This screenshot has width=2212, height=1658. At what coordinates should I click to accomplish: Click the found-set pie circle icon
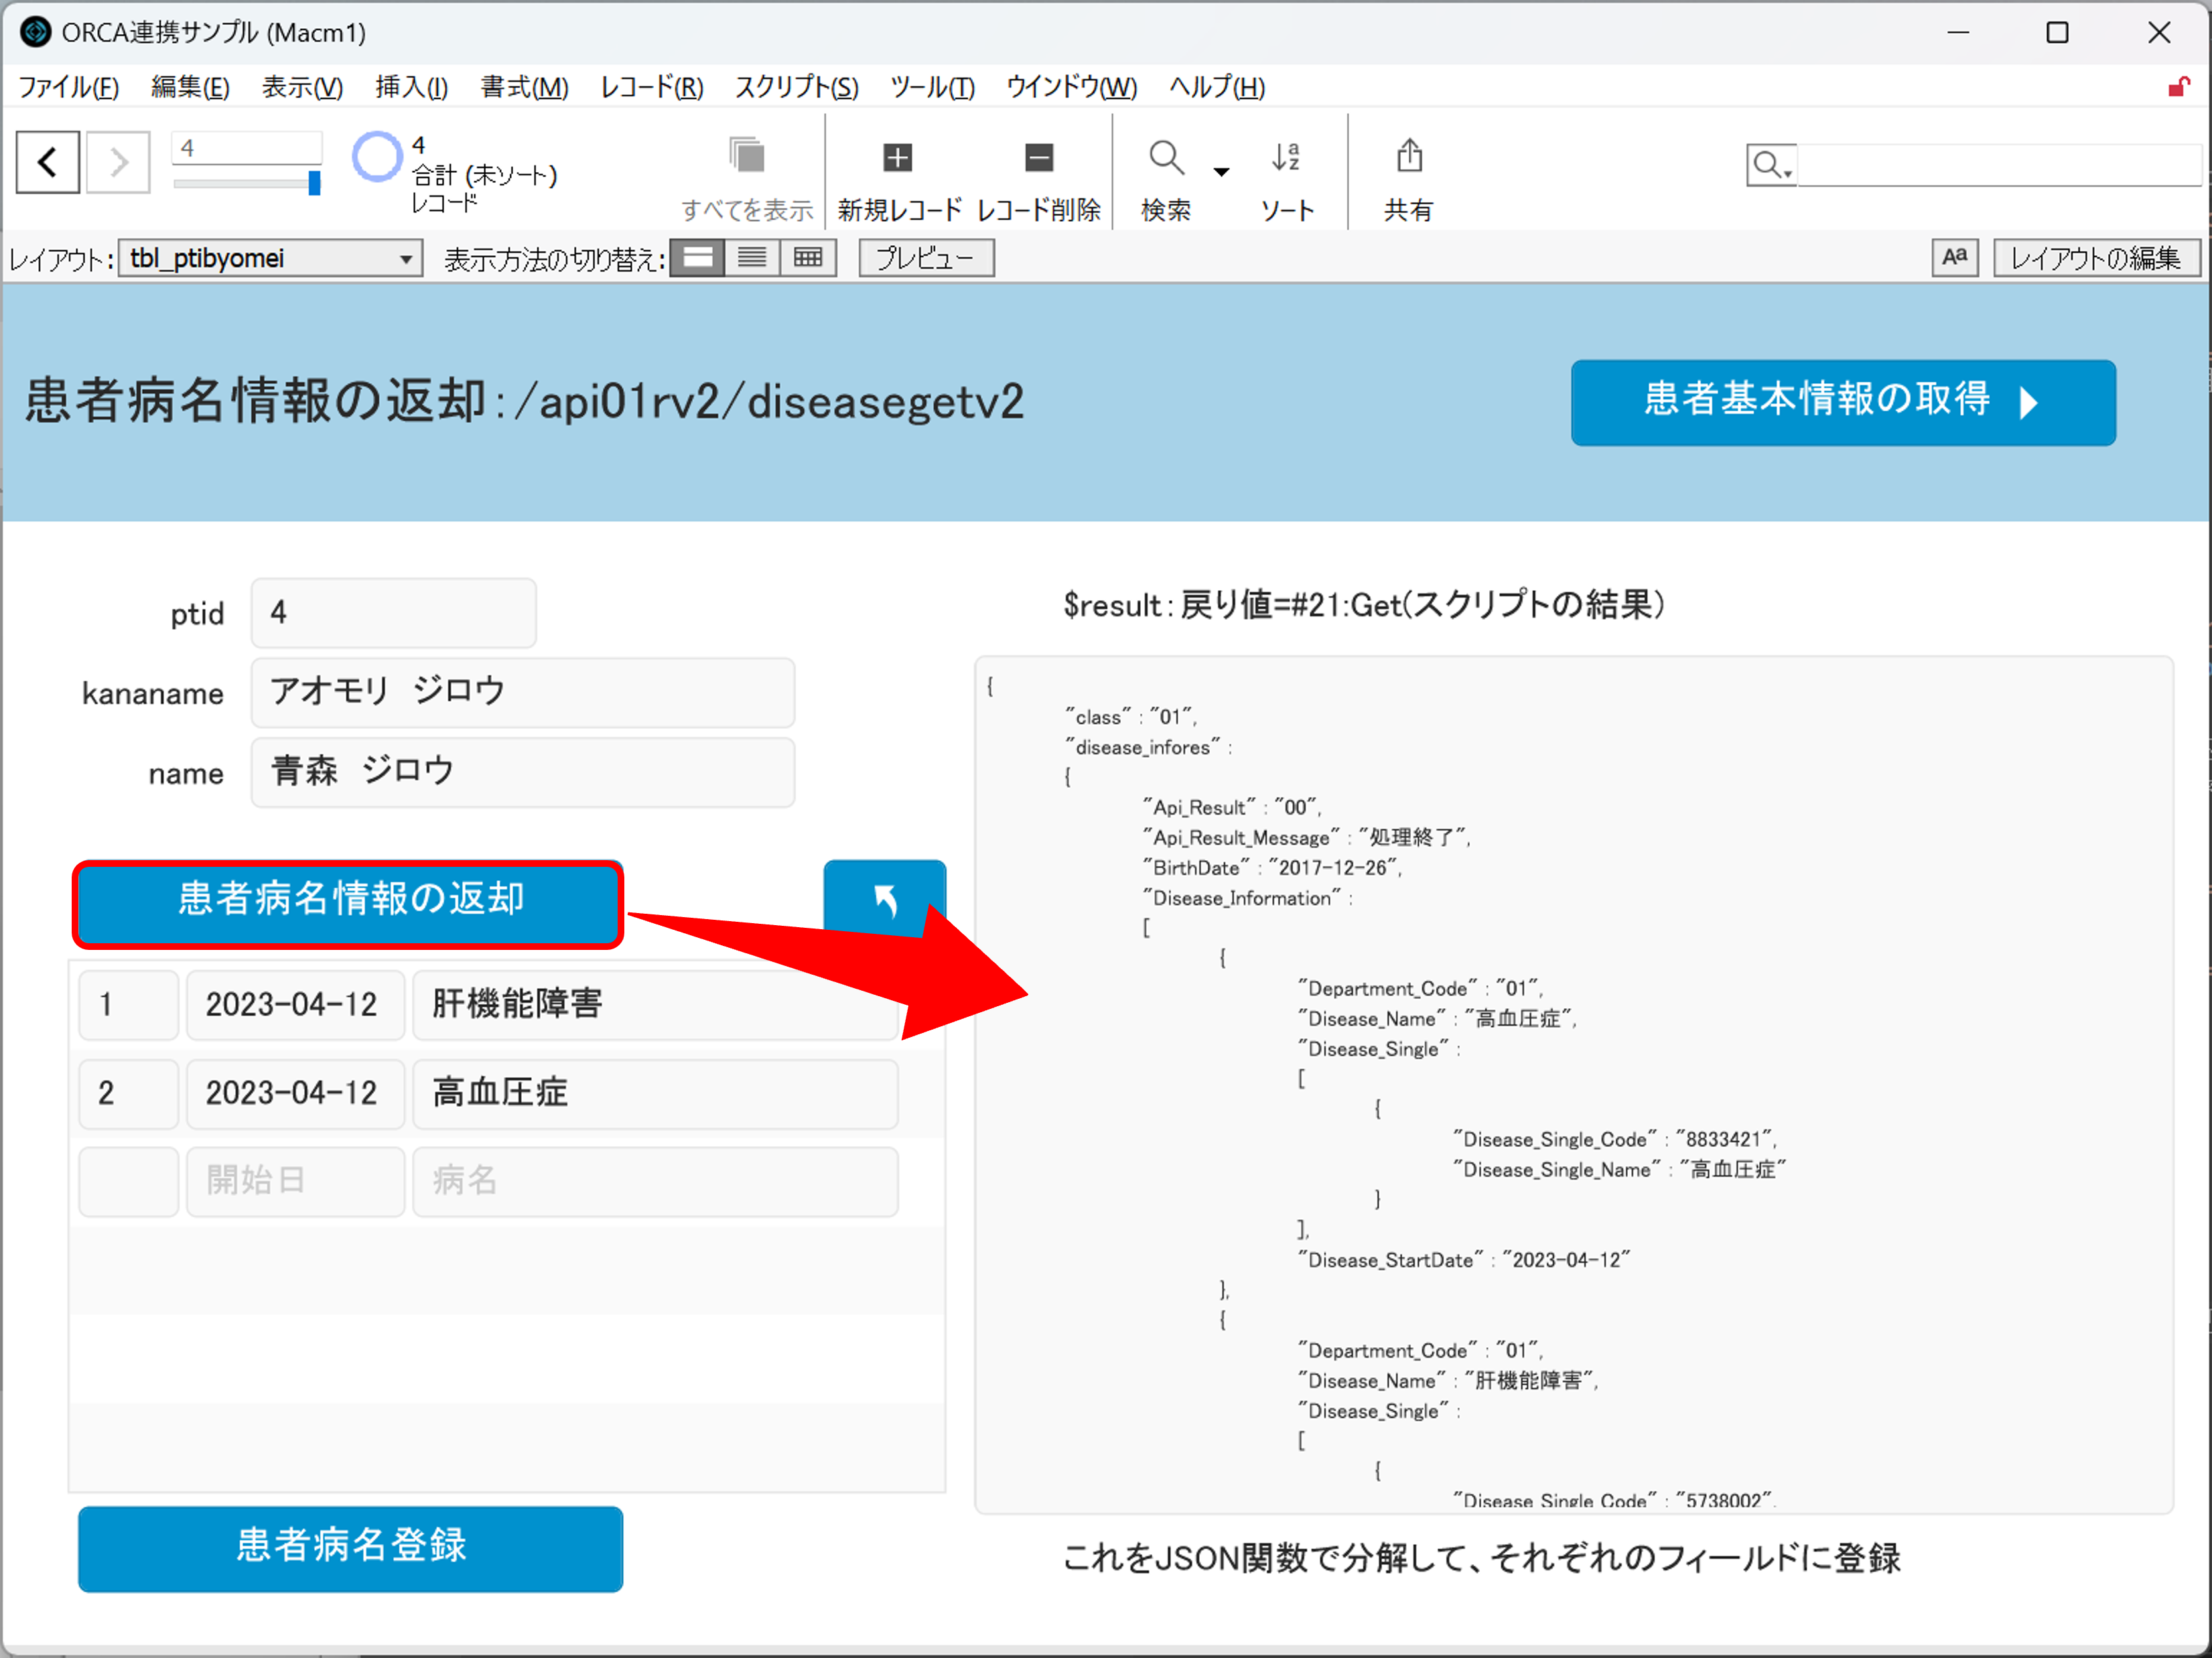tap(377, 158)
